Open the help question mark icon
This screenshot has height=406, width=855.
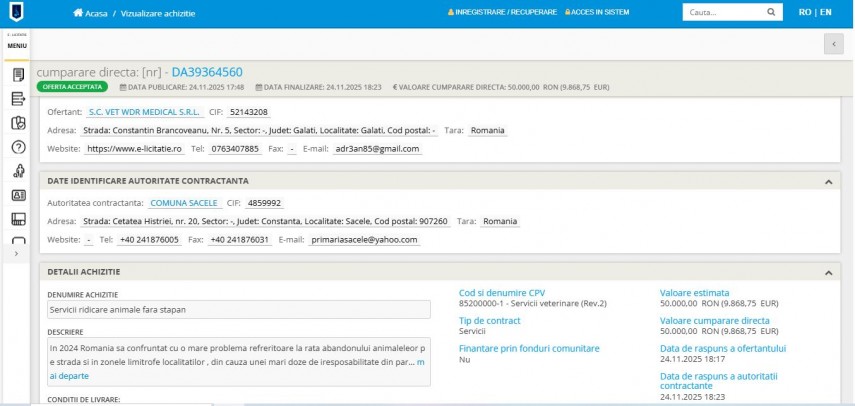point(17,147)
